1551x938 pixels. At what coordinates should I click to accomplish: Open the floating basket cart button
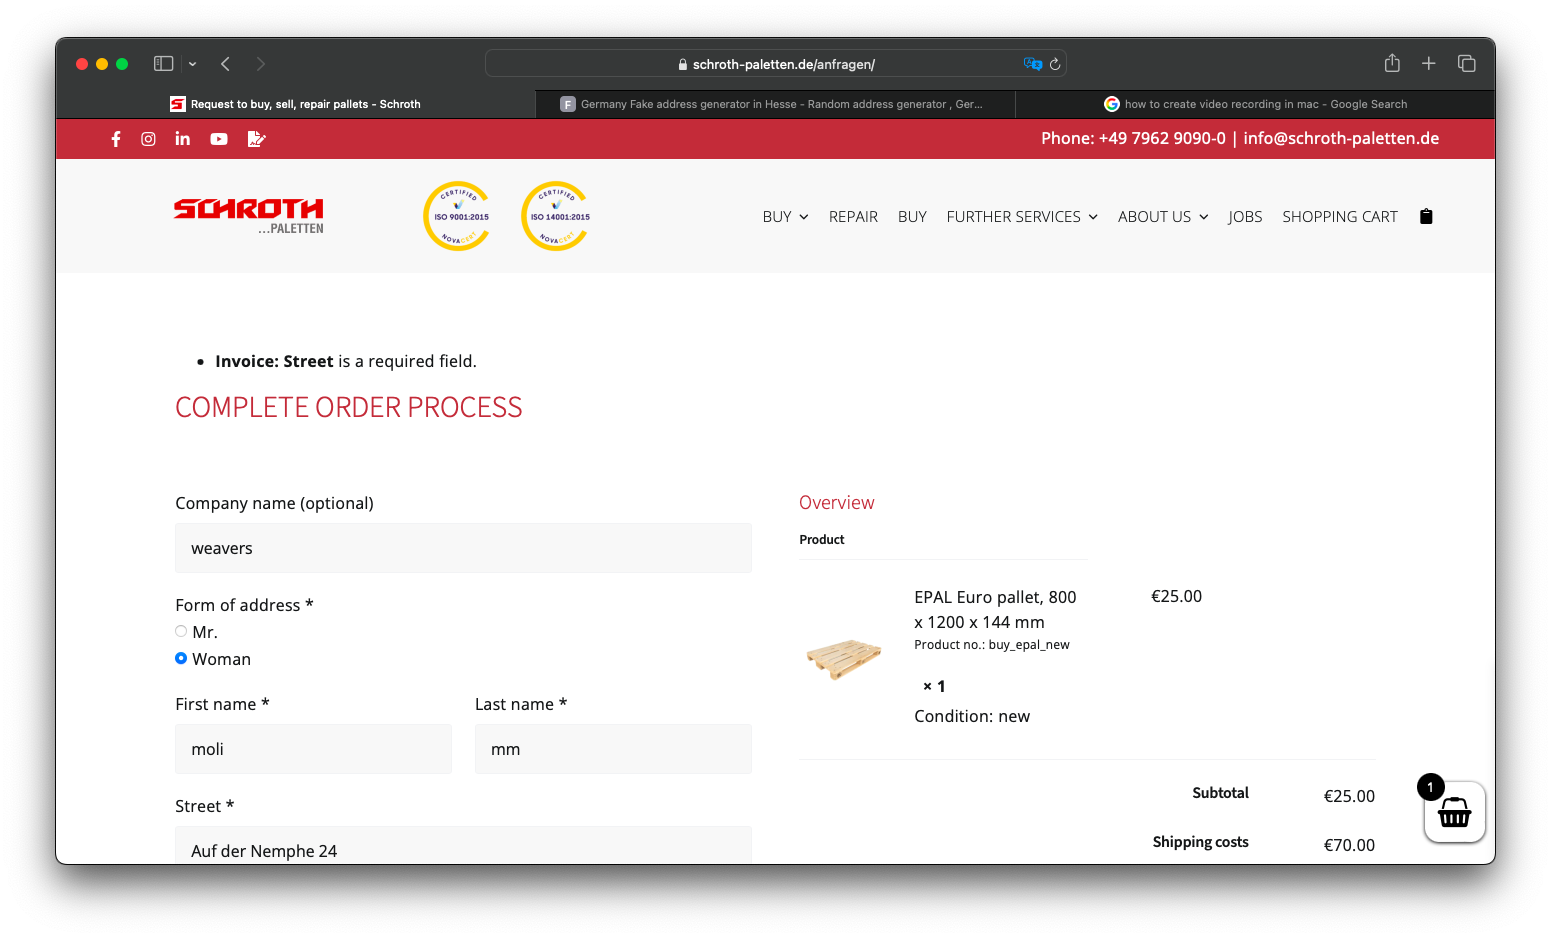click(x=1454, y=812)
